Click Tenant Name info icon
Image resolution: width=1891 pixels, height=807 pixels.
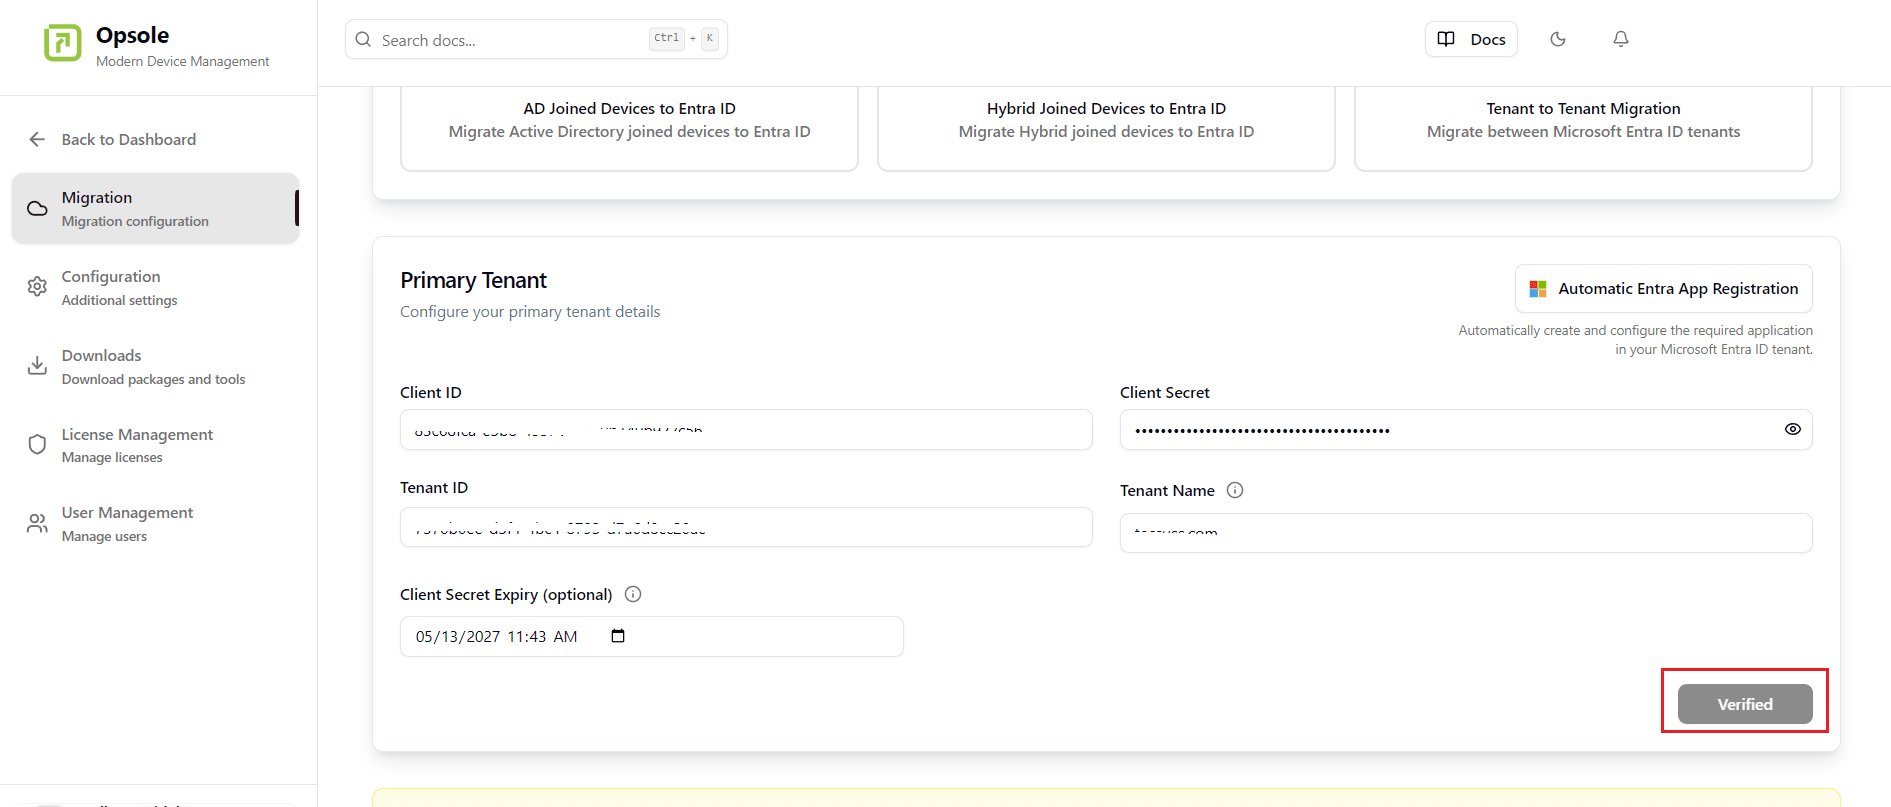(1235, 490)
